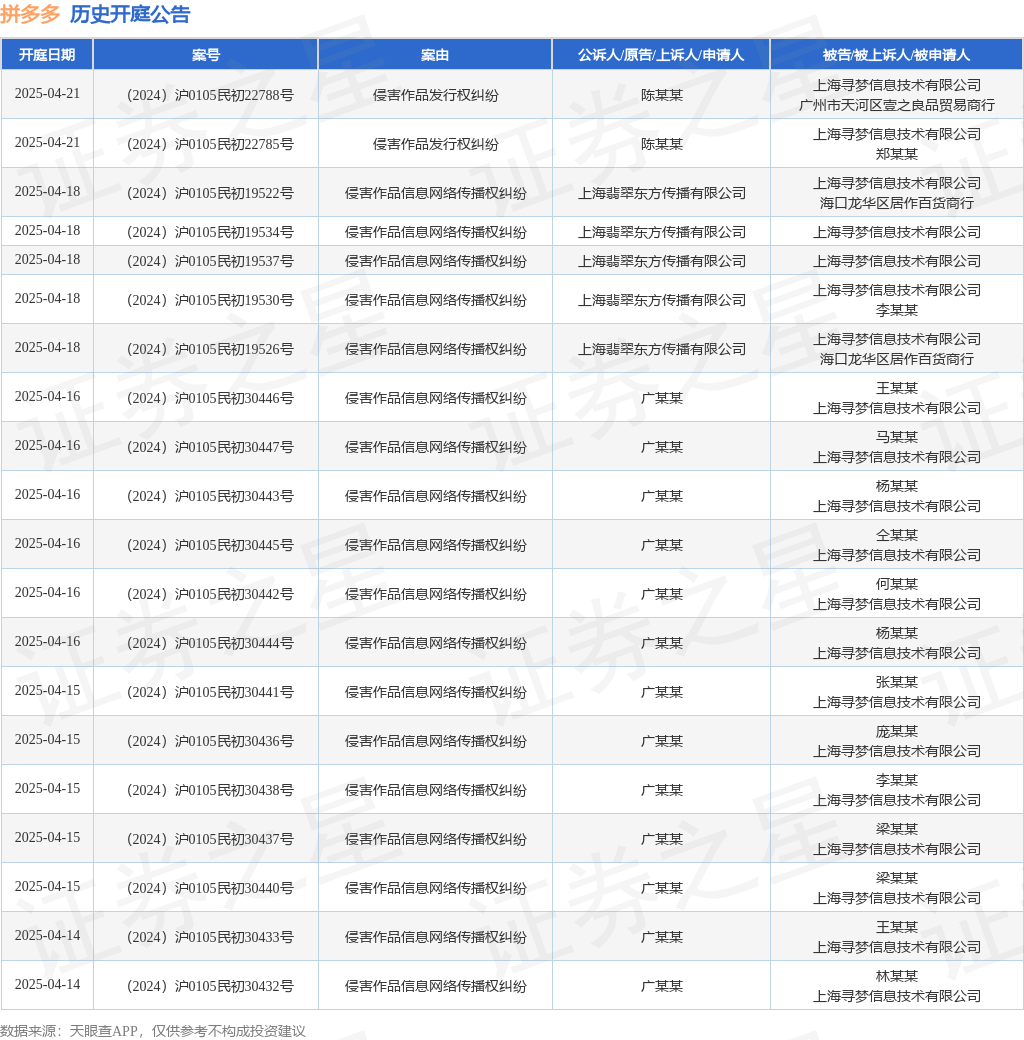The width and height of the screenshot is (1024, 1040).
Task: Click 海口龙华区居作百货商行 in the 19522号 row
Action: coord(897,204)
